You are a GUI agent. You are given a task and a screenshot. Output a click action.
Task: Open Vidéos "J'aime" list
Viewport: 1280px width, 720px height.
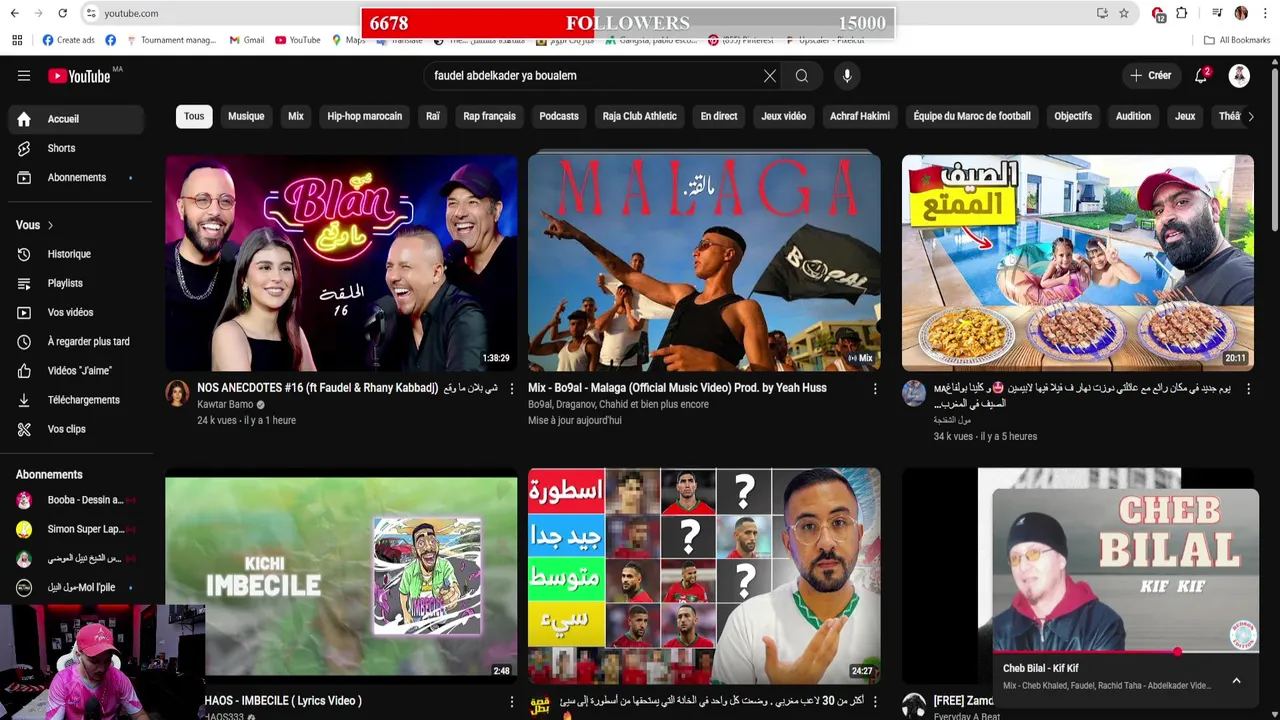click(76, 371)
